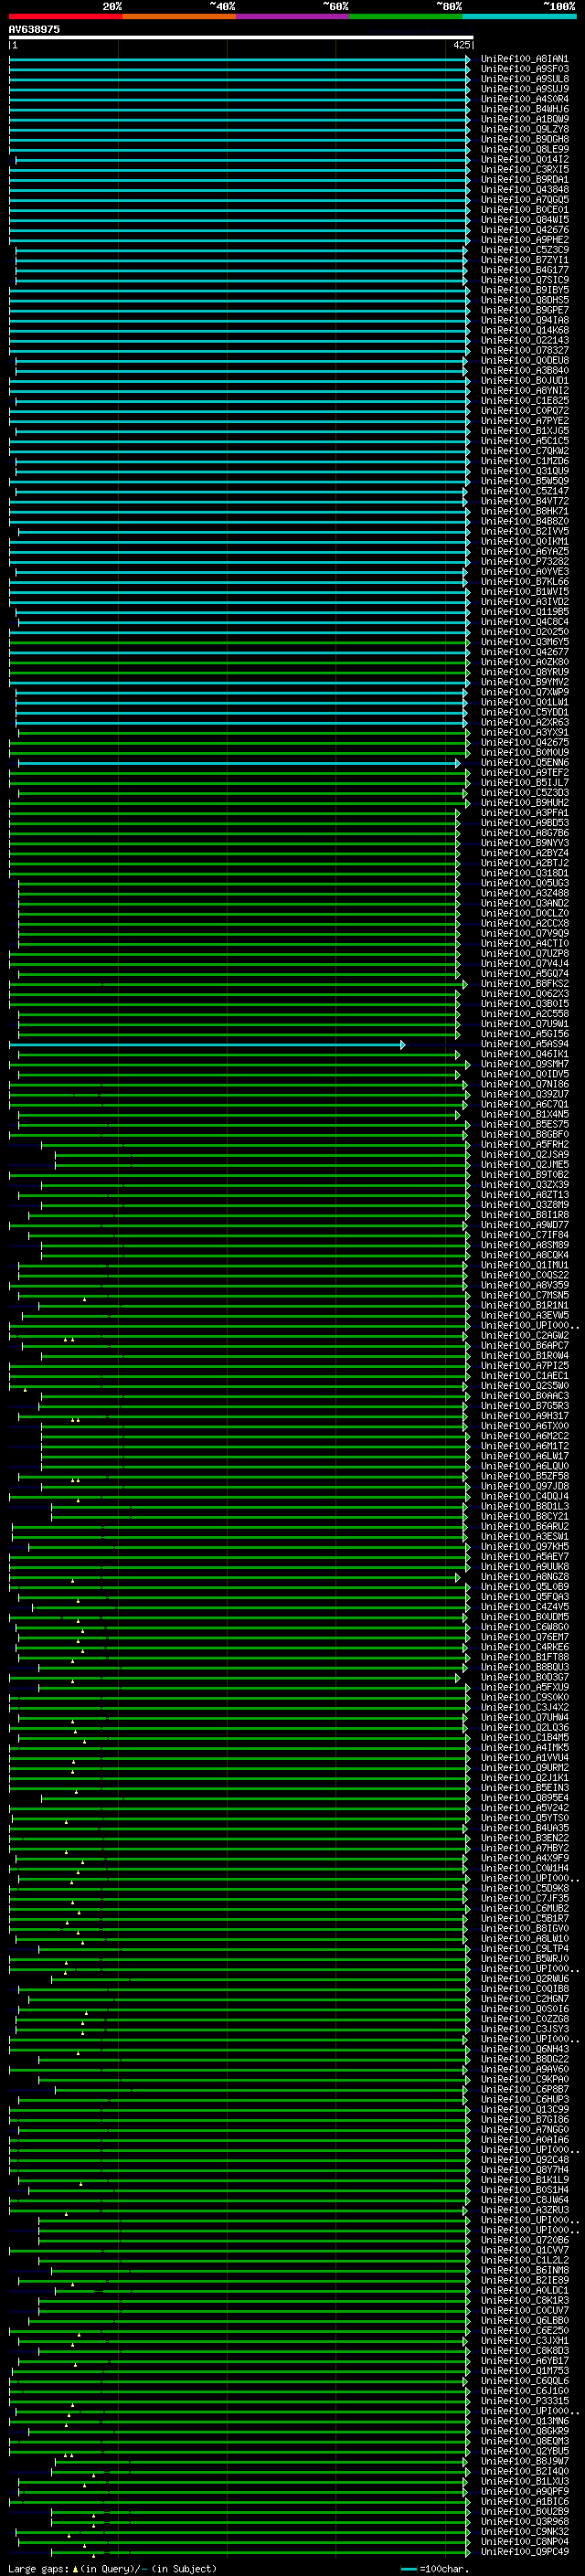
Task: Select the query label AV638975
Action: [x=34, y=29]
